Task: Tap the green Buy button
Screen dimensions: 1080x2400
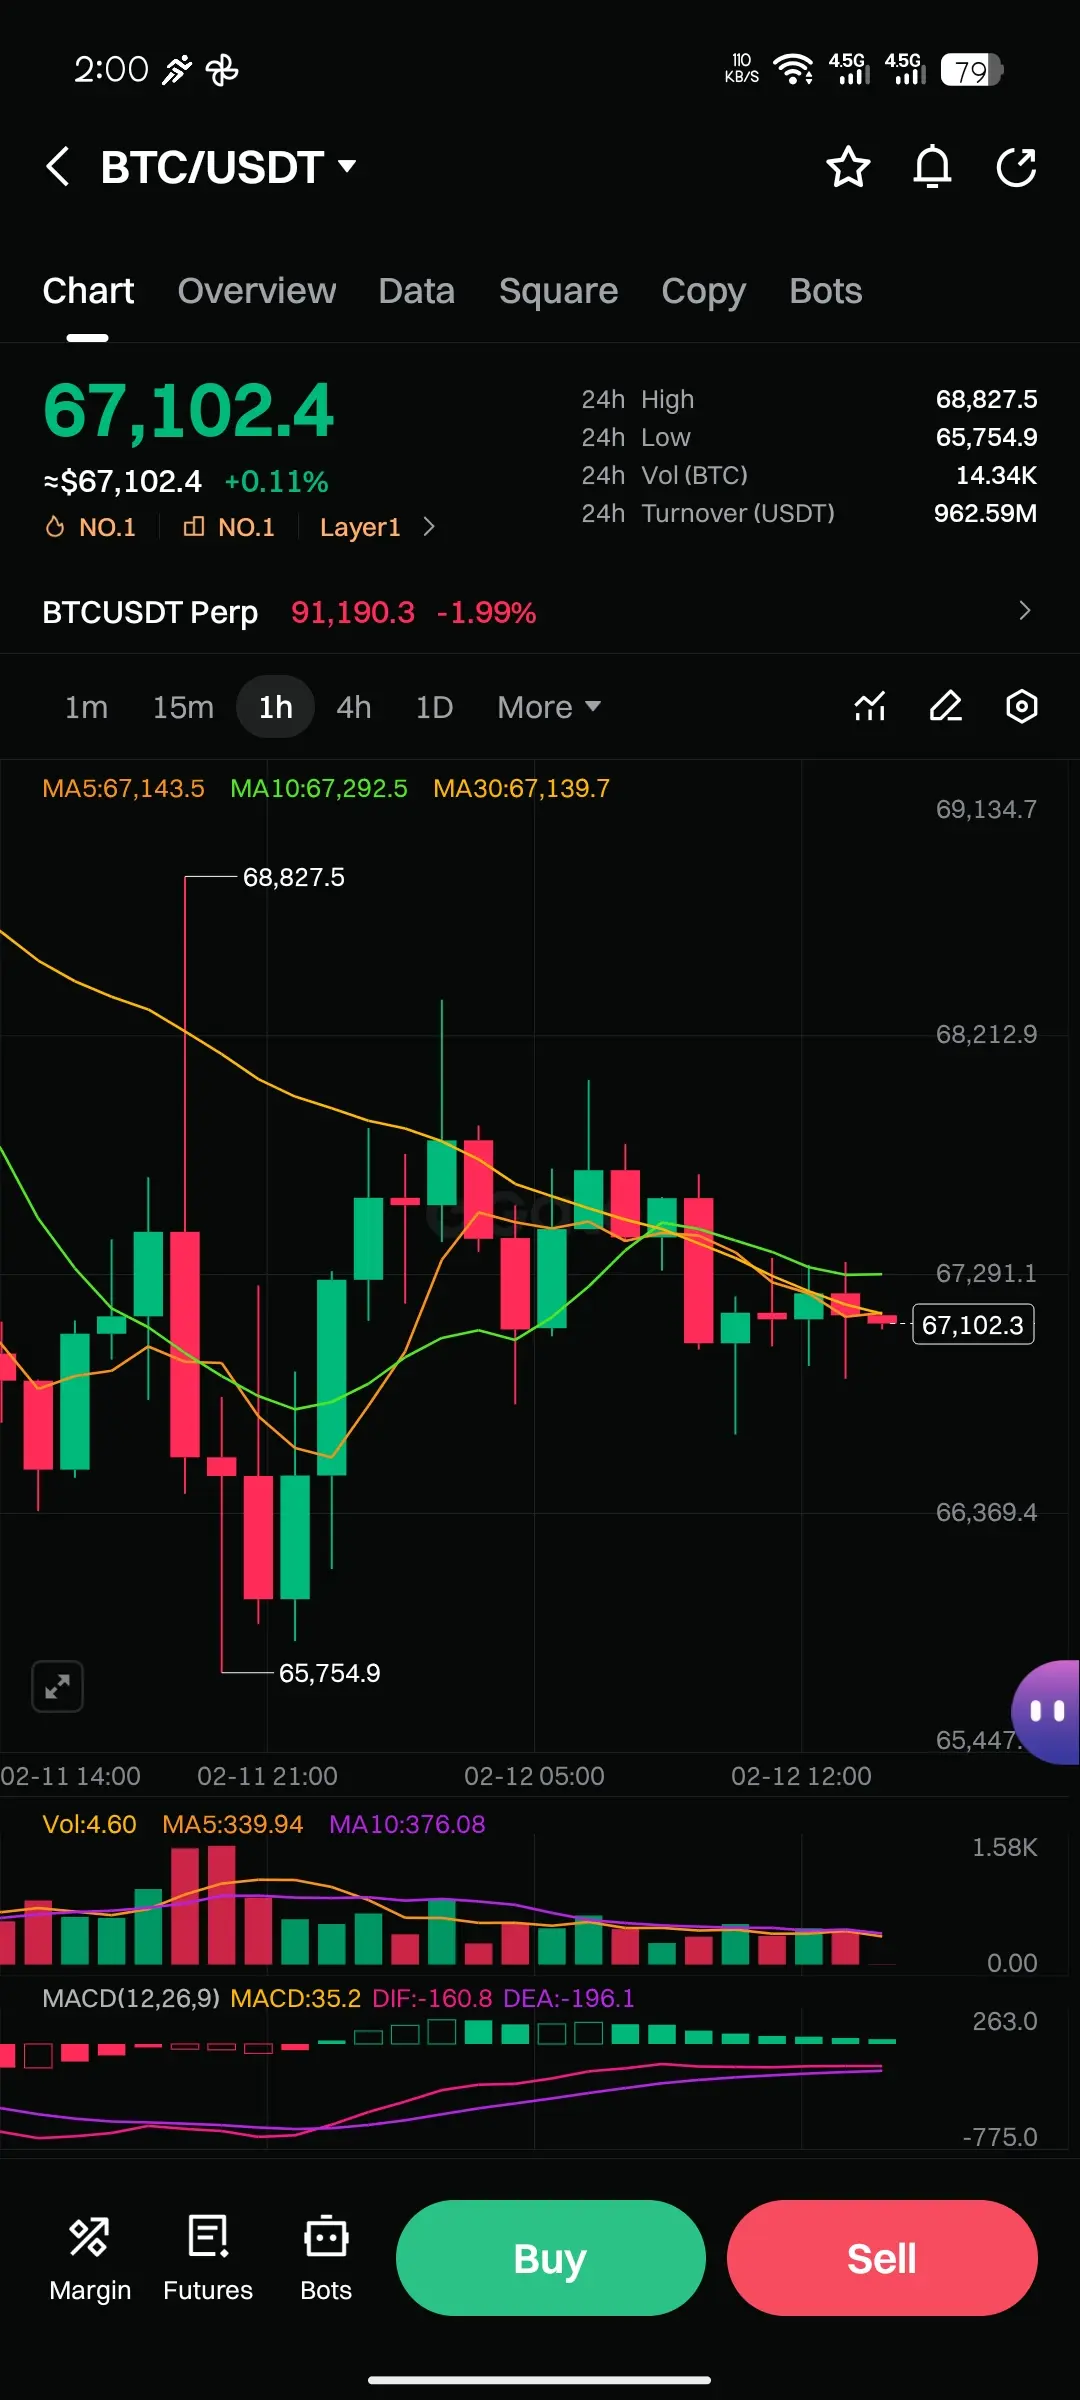Action: coord(551,2258)
